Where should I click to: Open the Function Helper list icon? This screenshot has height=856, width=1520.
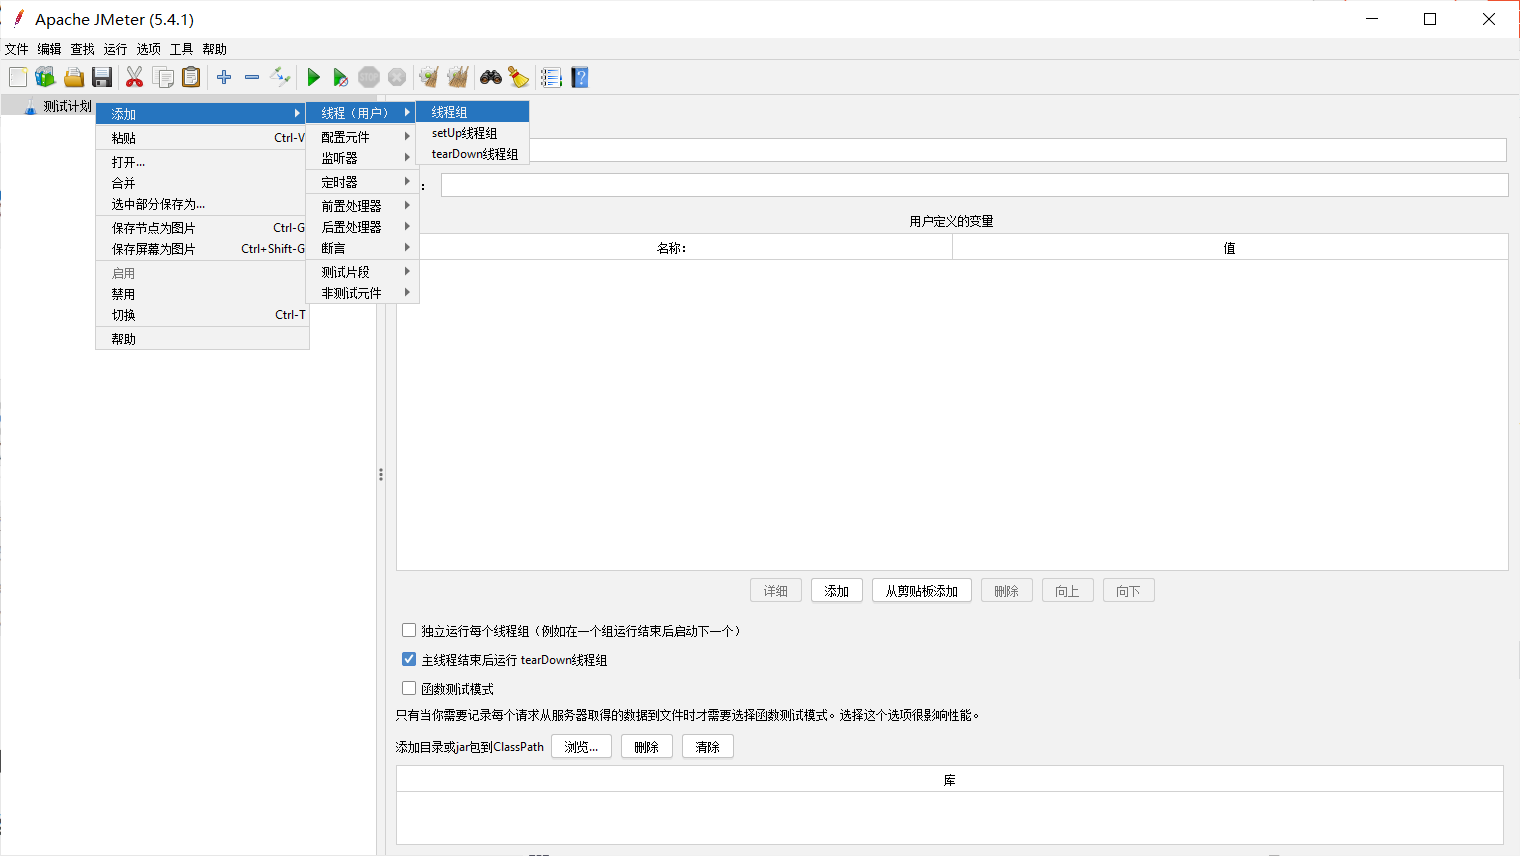[x=551, y=77]
